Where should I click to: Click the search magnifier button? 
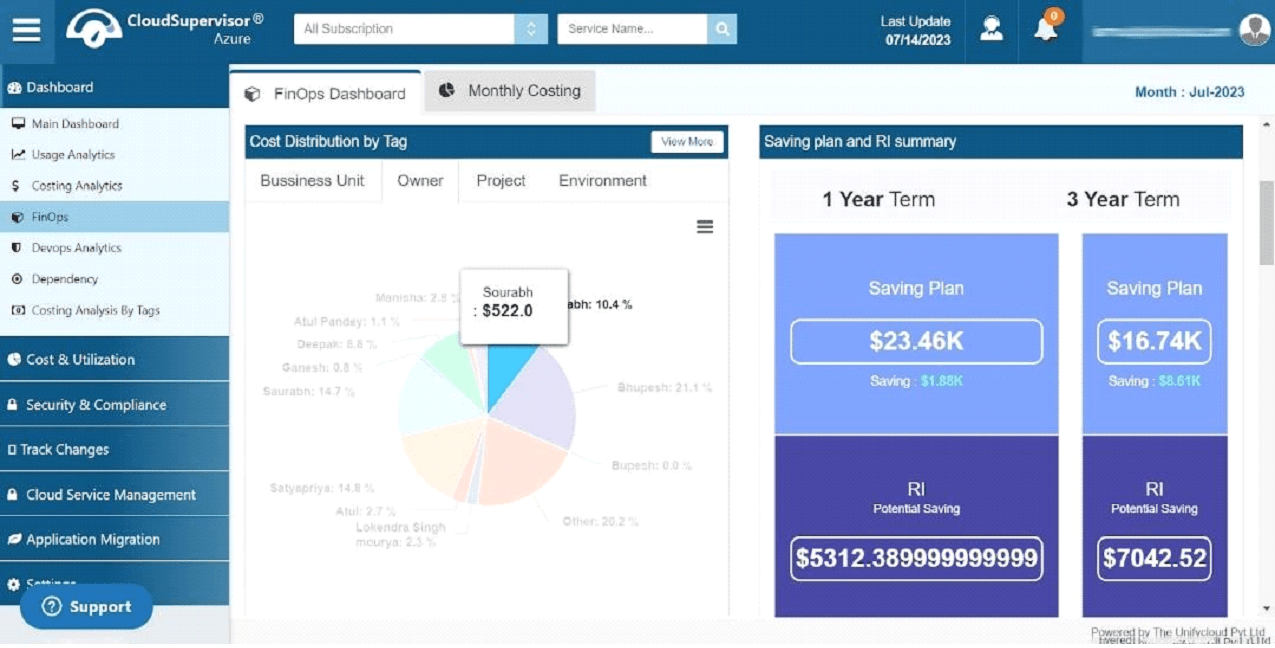[x=721, y=29]
